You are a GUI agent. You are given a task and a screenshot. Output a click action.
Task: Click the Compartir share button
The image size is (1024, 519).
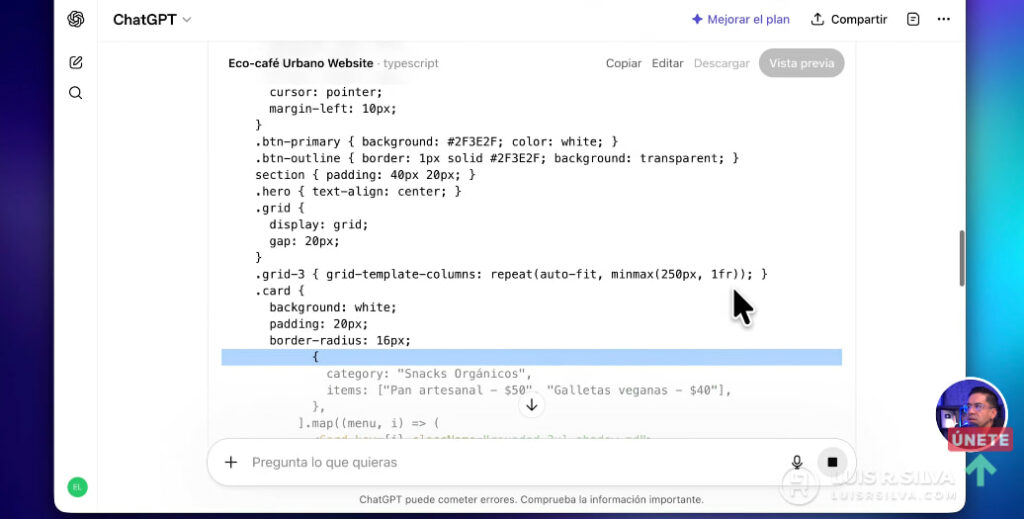point(849,20)
